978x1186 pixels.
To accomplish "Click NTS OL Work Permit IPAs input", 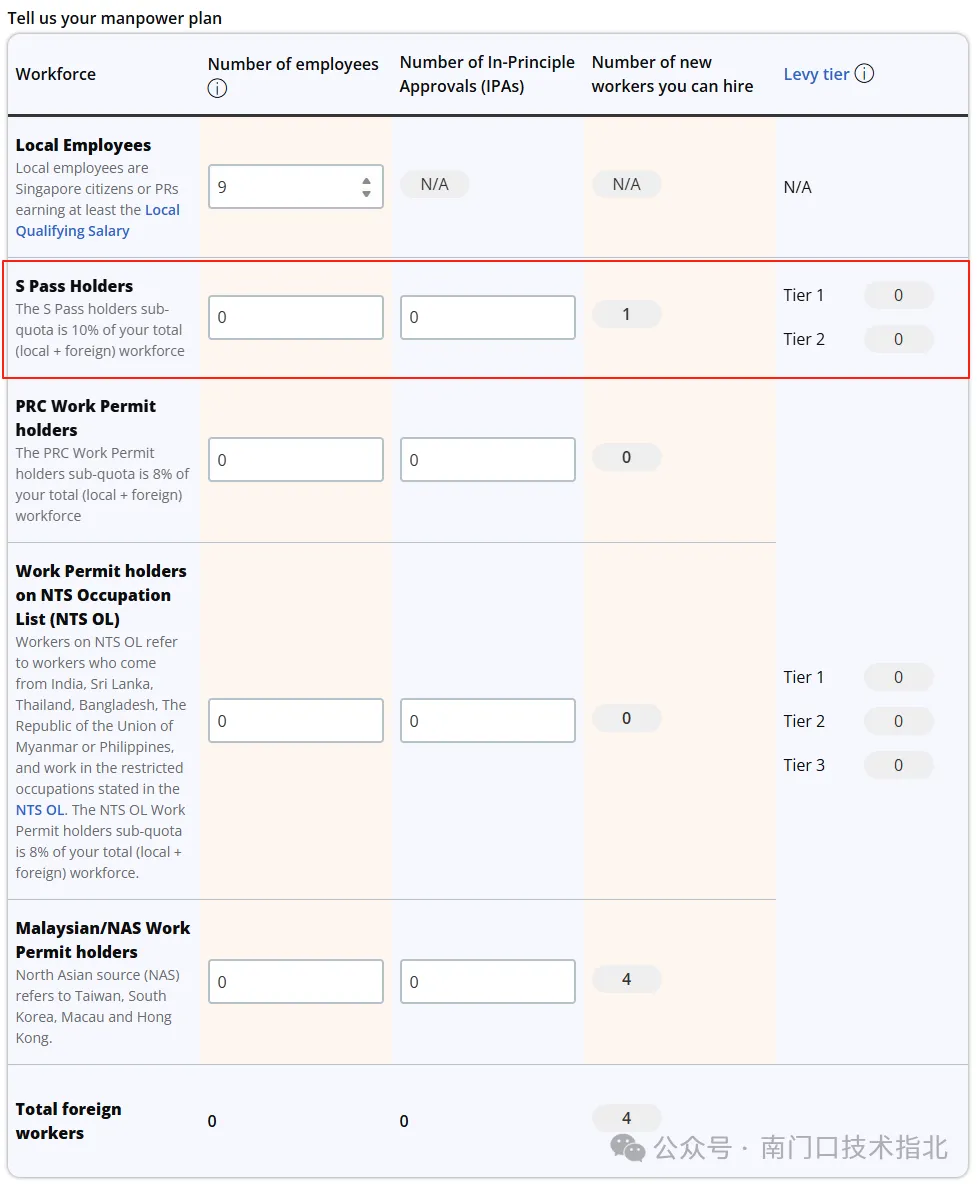I will click(x=487, y=721).
